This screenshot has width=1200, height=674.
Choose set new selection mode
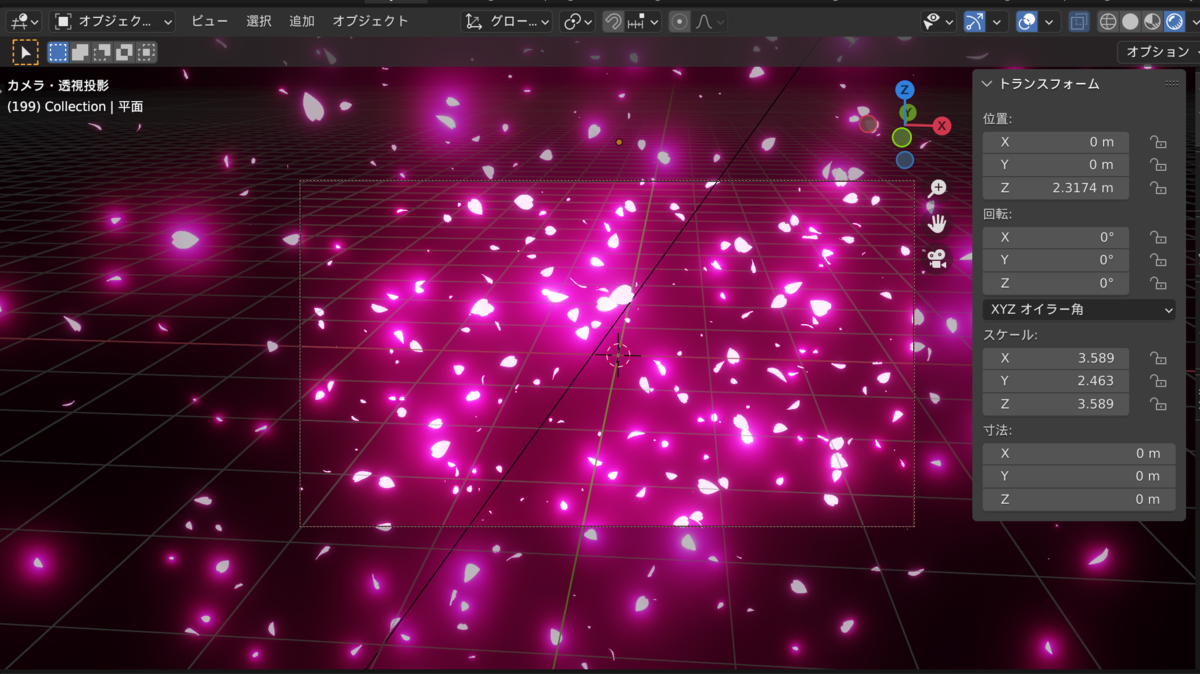point(59,52)
